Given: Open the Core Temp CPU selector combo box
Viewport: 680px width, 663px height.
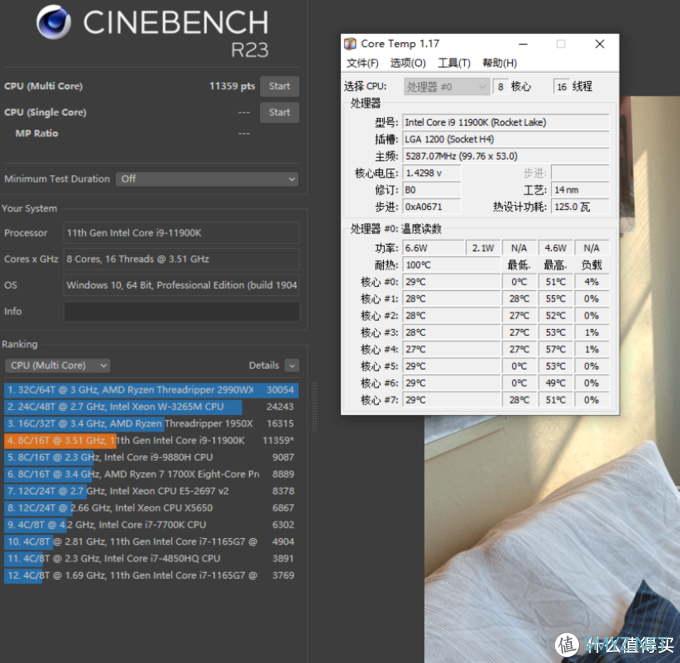Looking at the screenshot, I should point(446,87).
